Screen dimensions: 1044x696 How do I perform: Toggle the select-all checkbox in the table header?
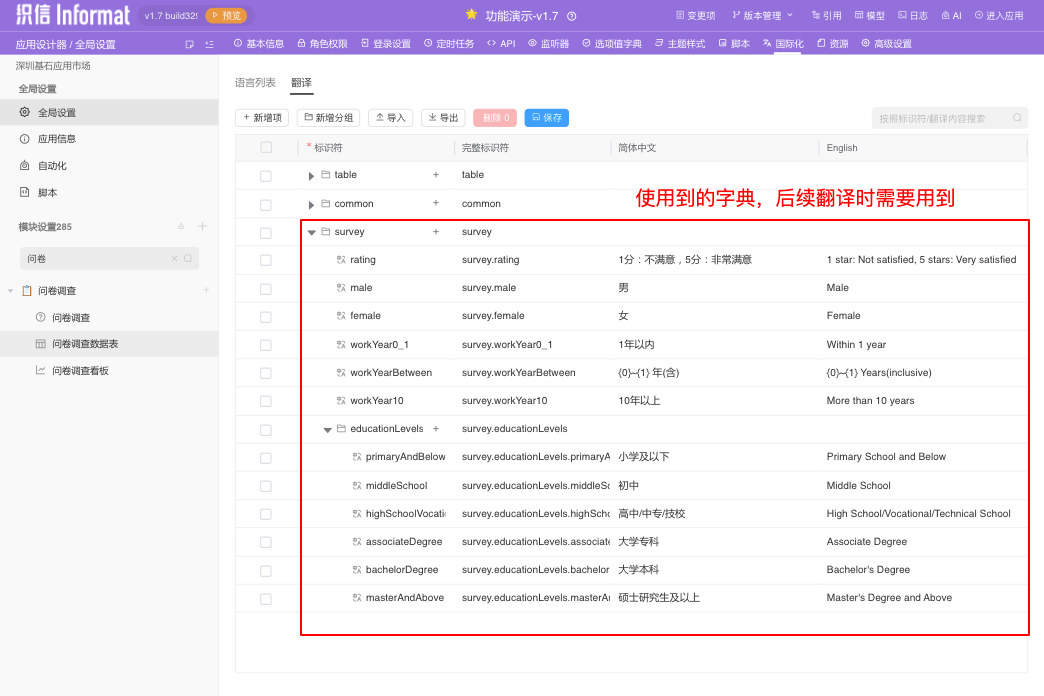265,148
